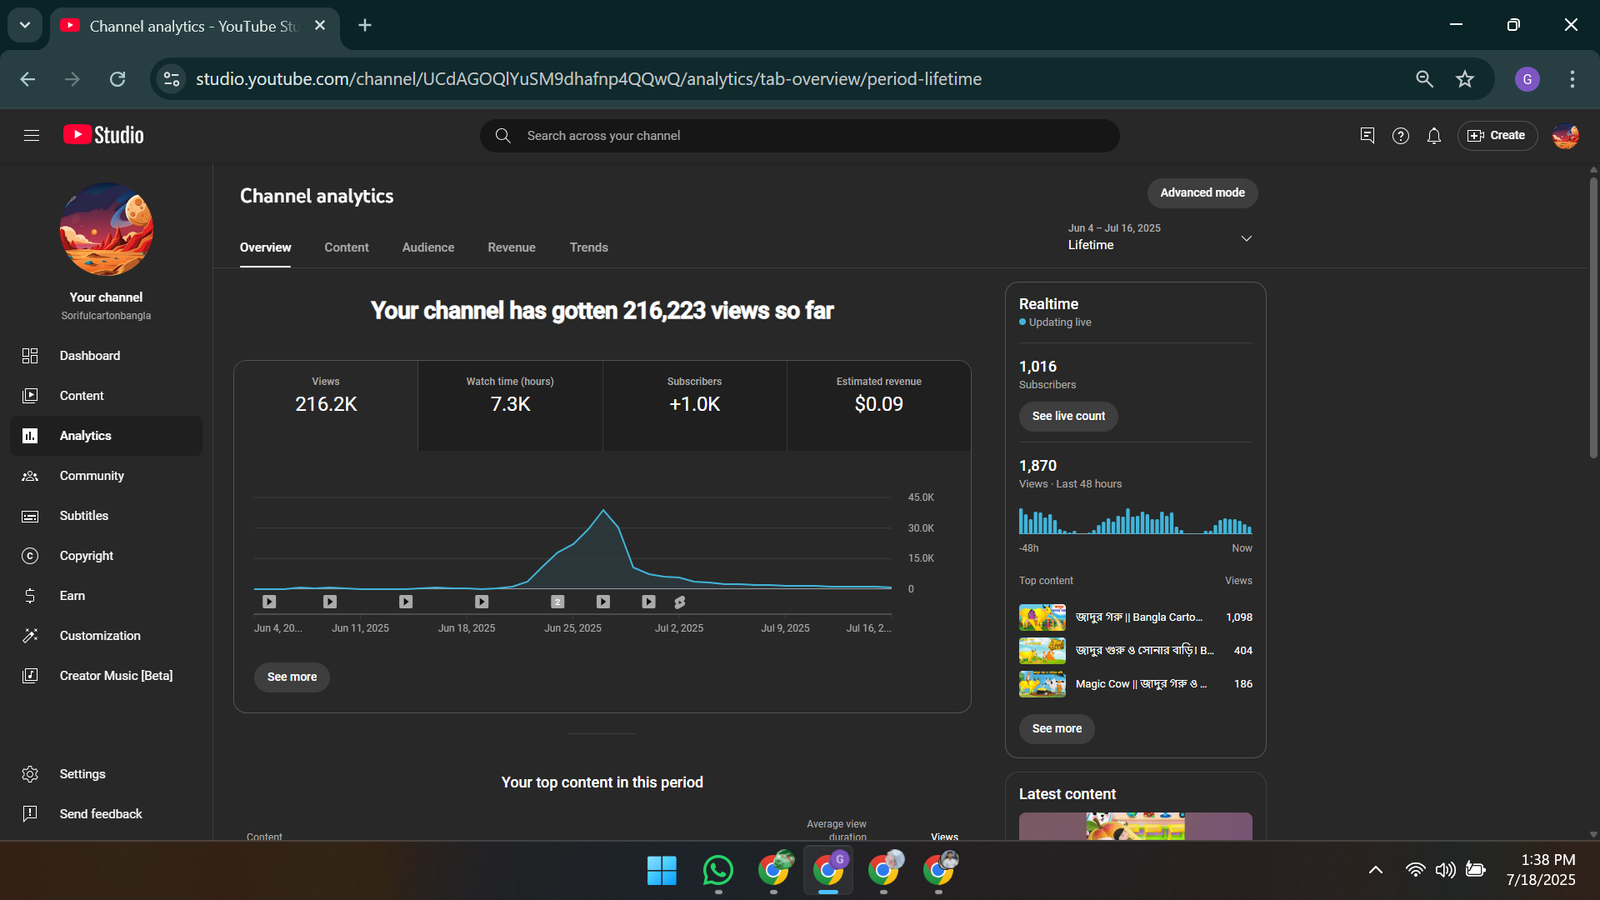The image size is (1600, 900).
Task: Open the Chrome tab search dropdown
Action: [x=25, y=25]
